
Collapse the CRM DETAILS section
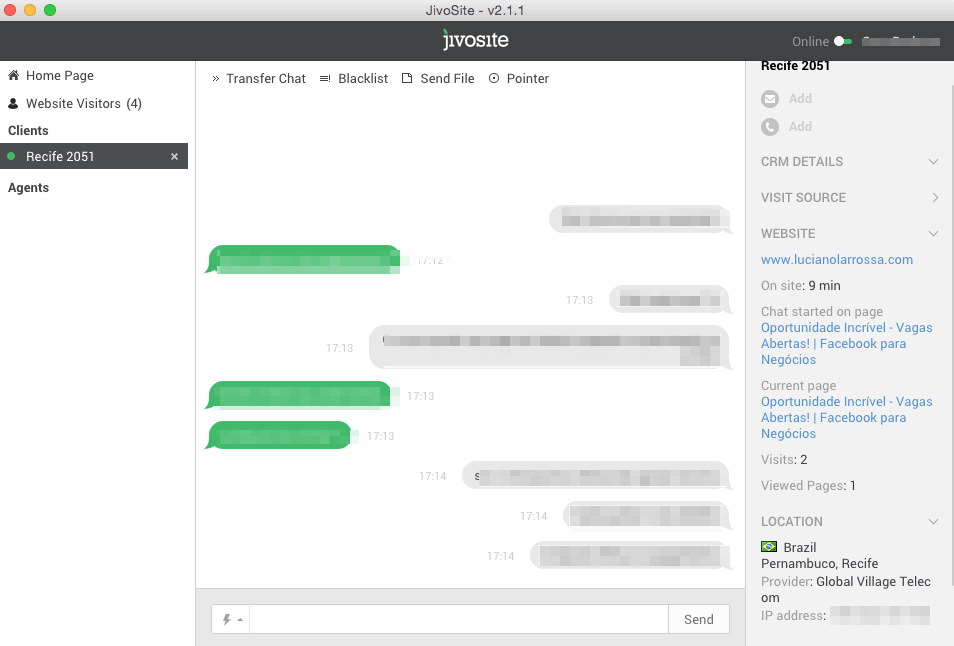click(x=933, y=161)
